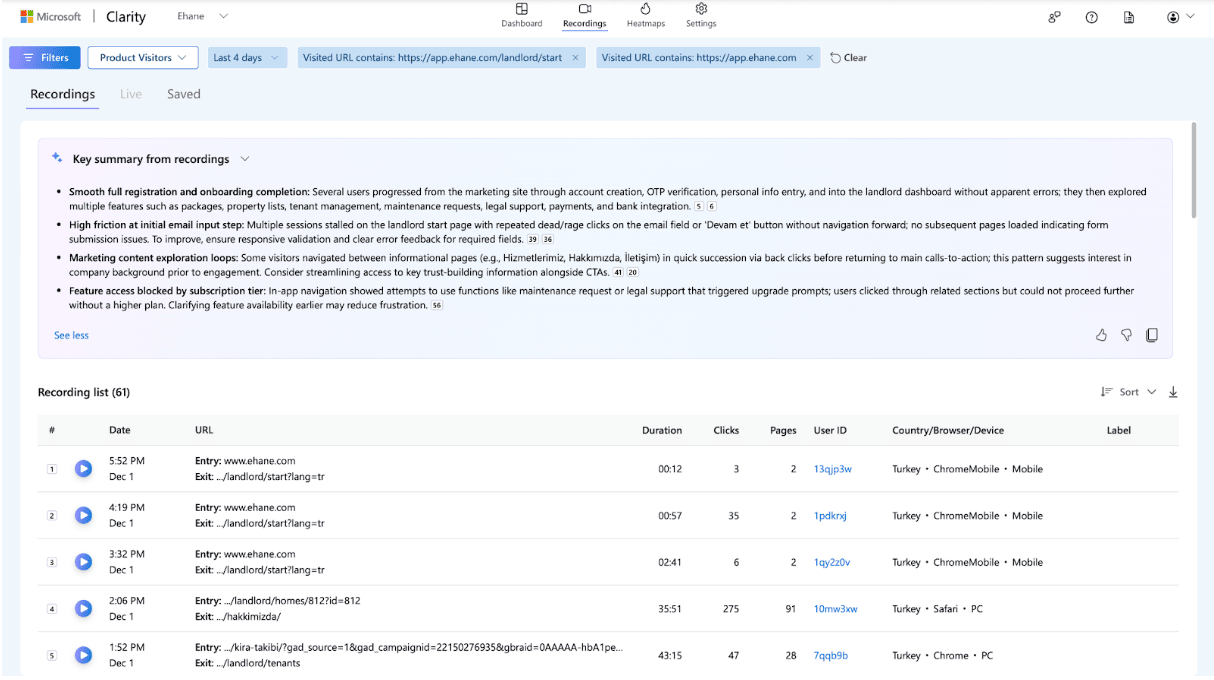Open the Product Visitors dropdown
Image resolution: width=1214 pixels, height=680 pixels.
(142, 58)
